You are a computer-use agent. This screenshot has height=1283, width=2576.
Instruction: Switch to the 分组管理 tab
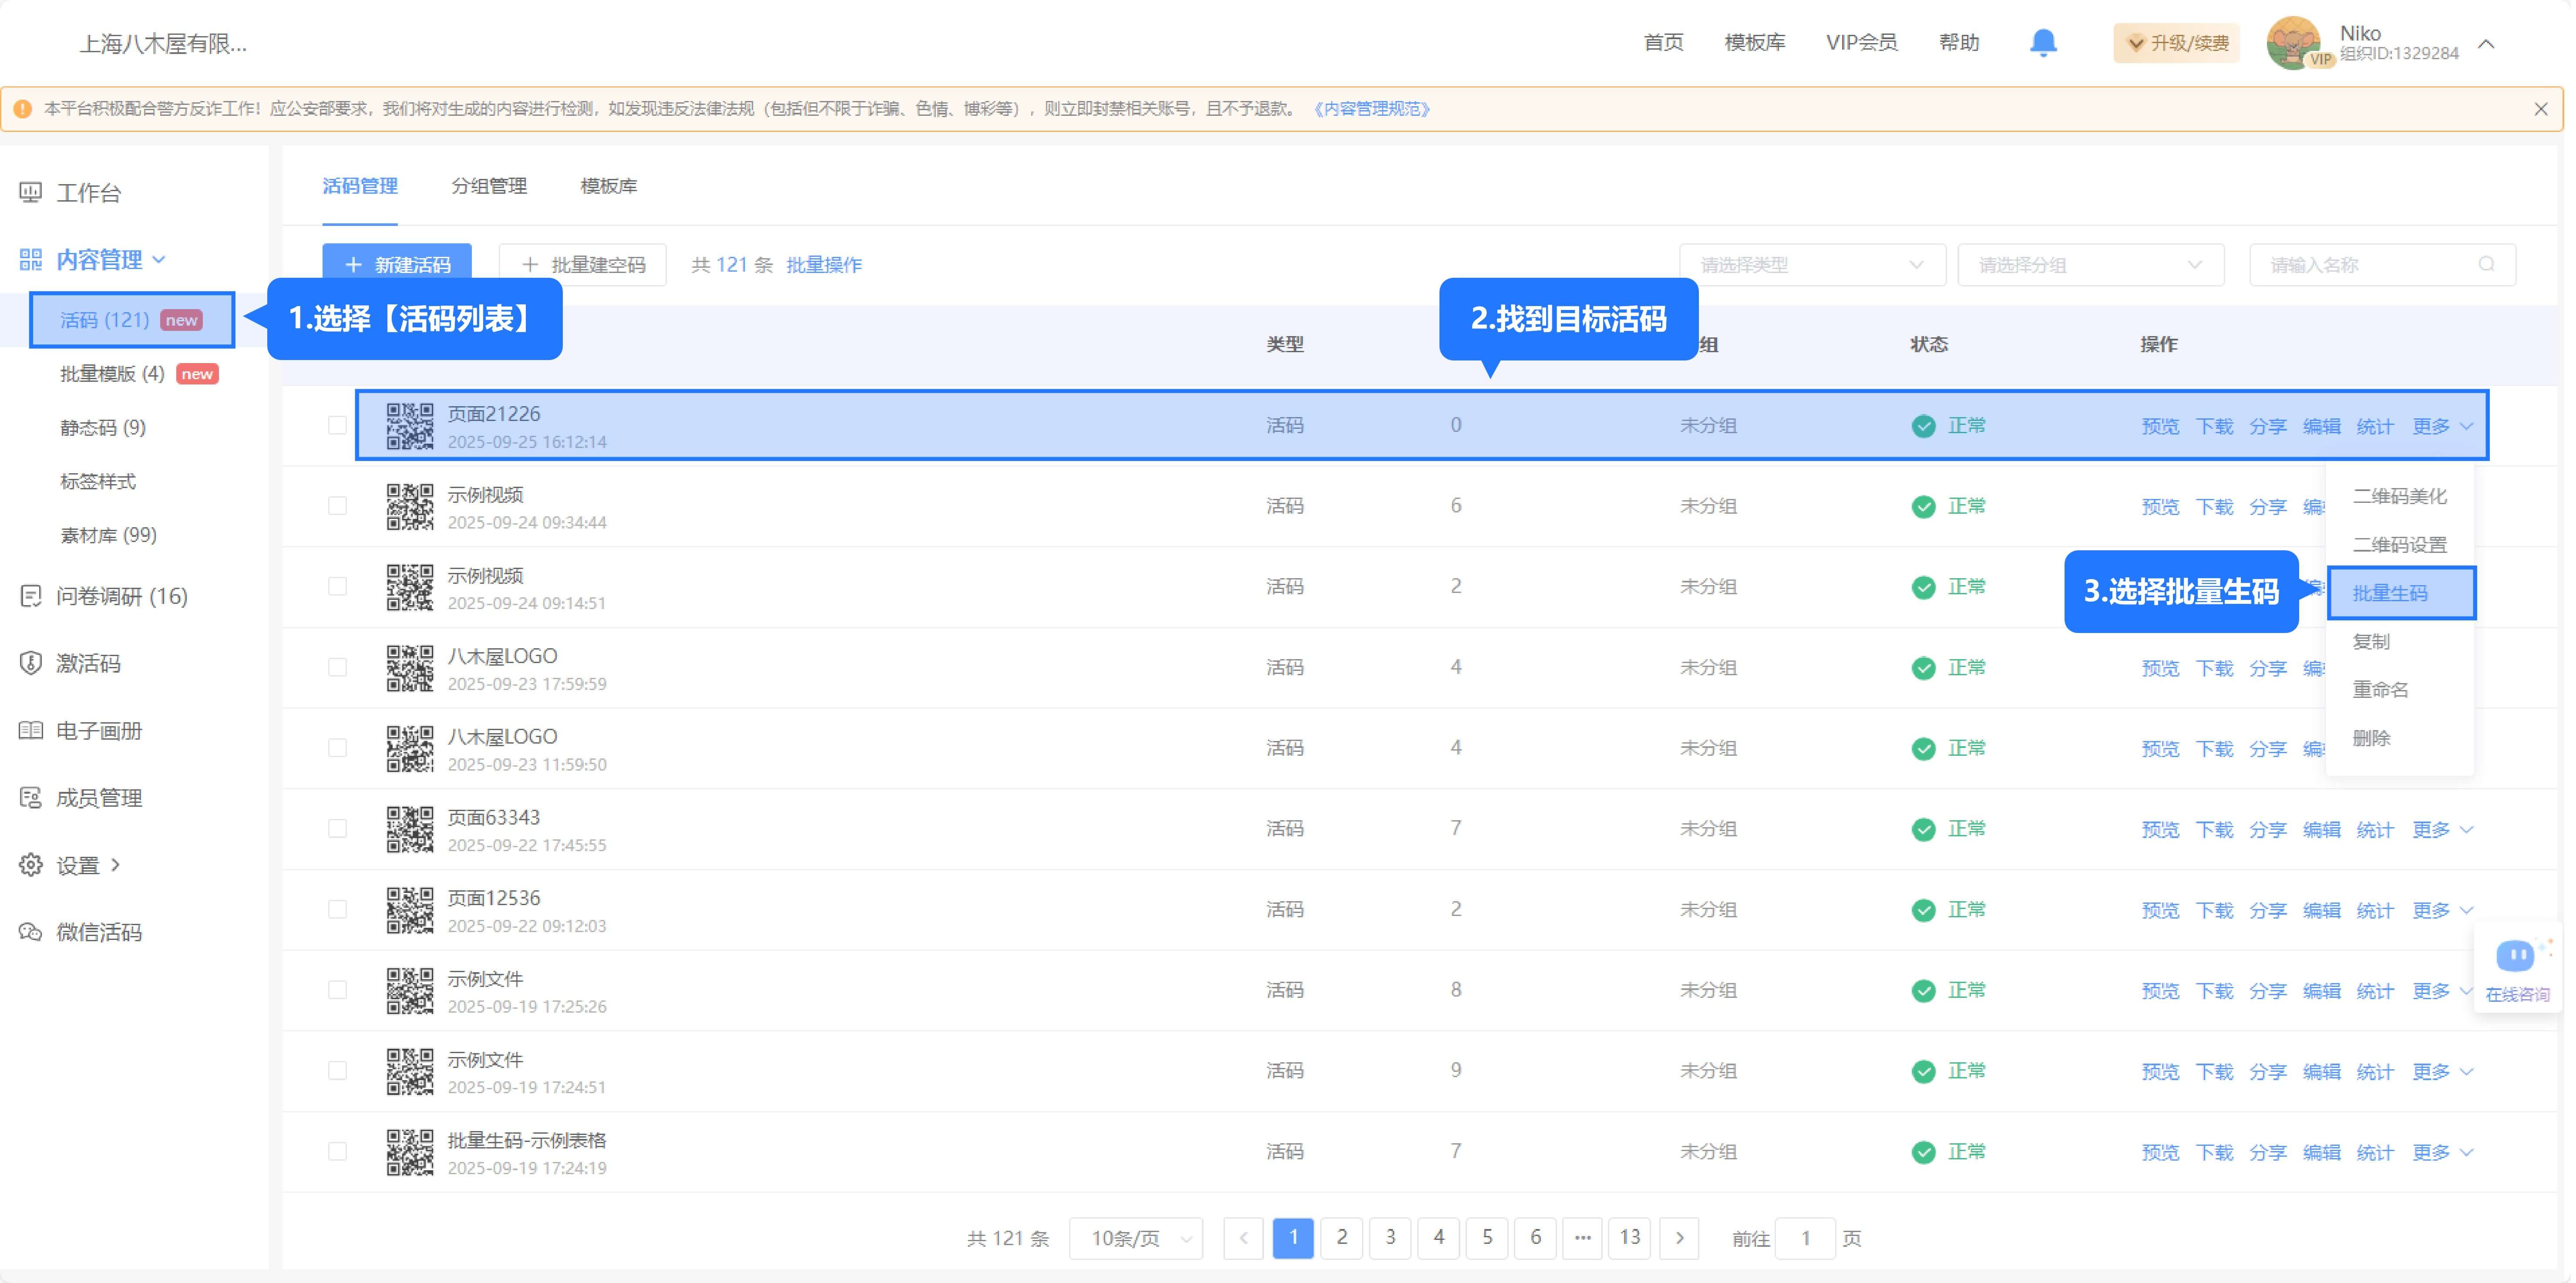pos(488,186)
